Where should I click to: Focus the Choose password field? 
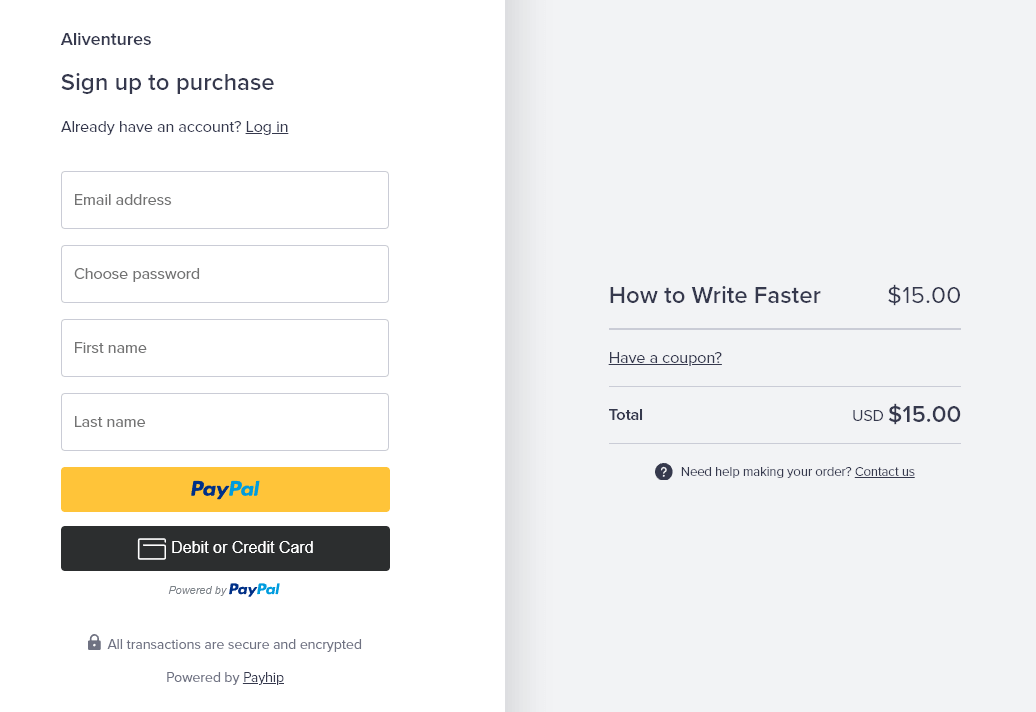coord(225,274)
